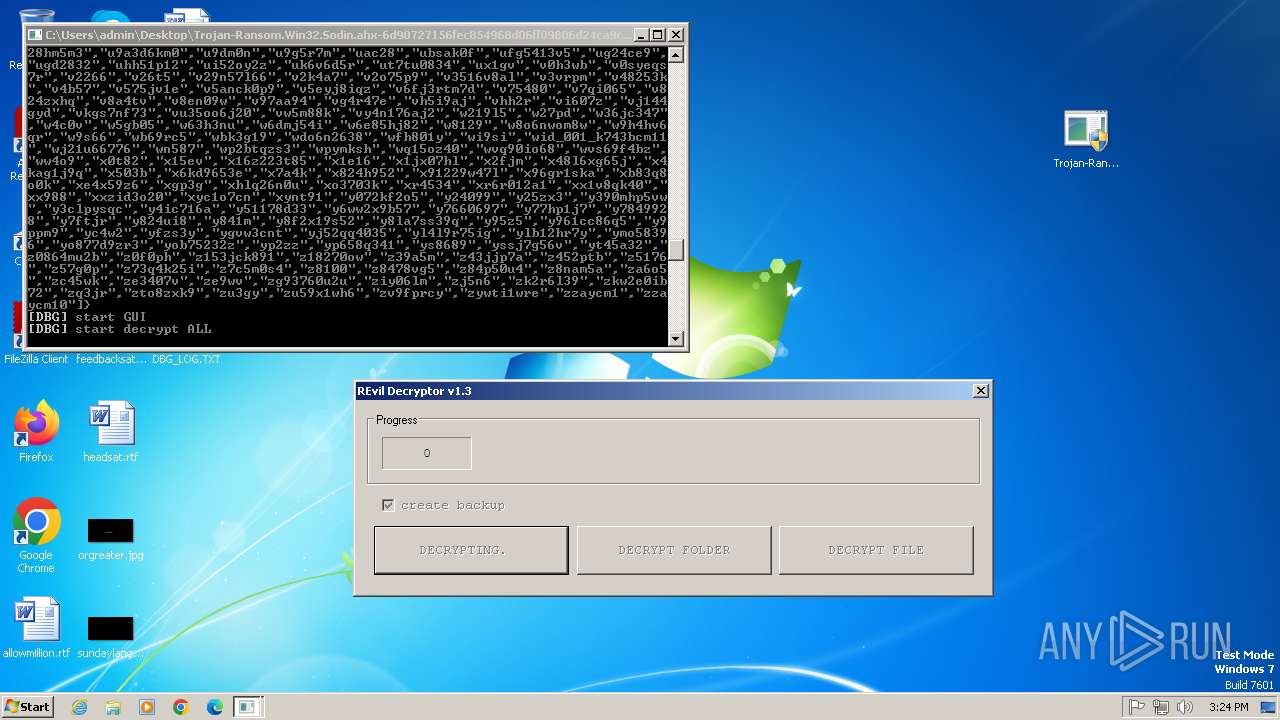Open the Skype desktop icon at top
1280x720 pixels.
click(110, 16)
